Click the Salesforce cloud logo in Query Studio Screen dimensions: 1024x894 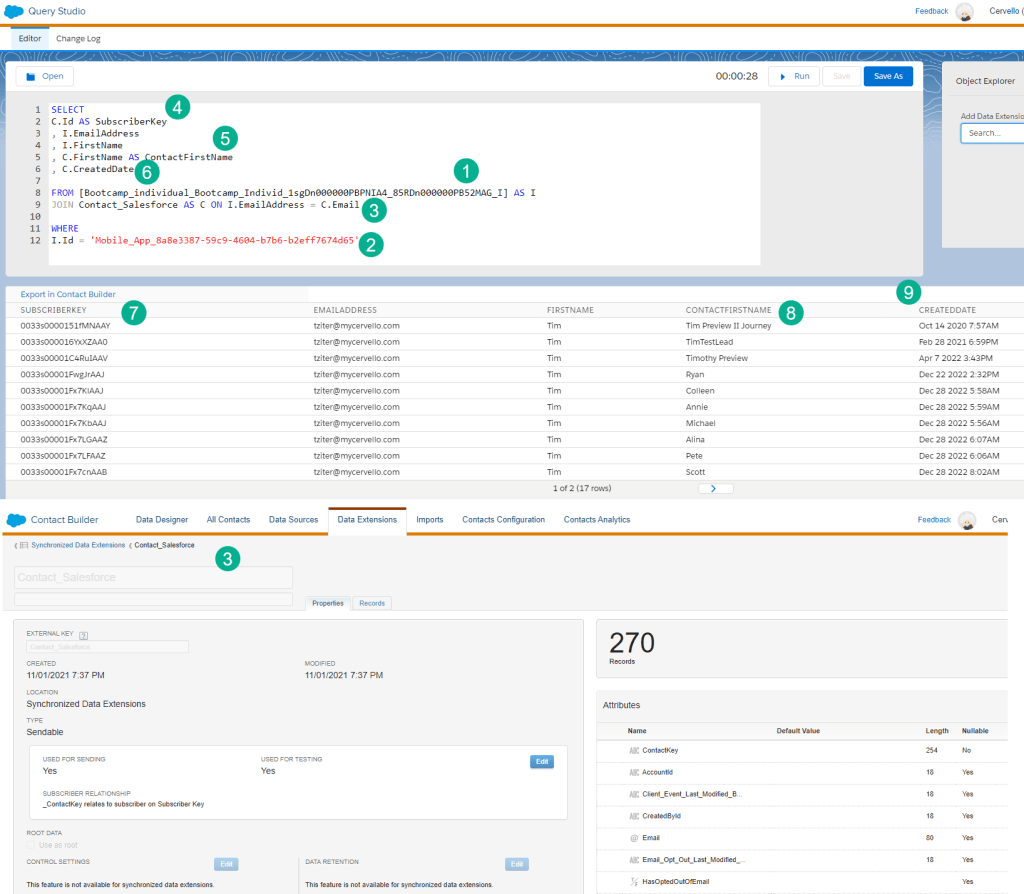point(14,11)
